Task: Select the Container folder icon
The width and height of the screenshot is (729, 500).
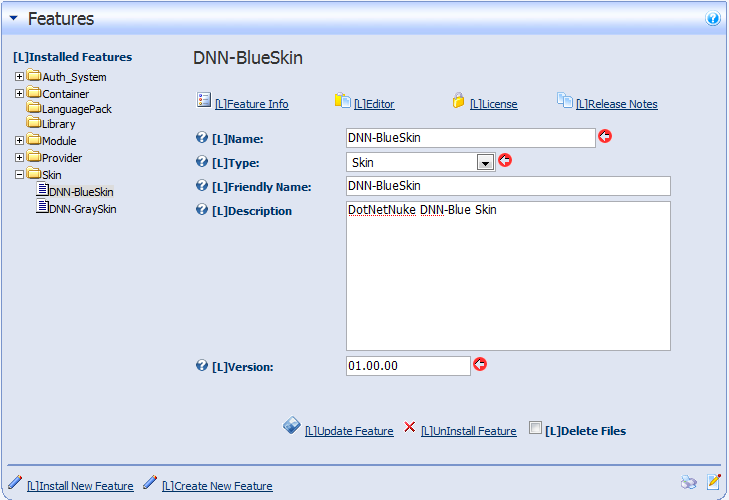Action: click(x=33, y=92)
